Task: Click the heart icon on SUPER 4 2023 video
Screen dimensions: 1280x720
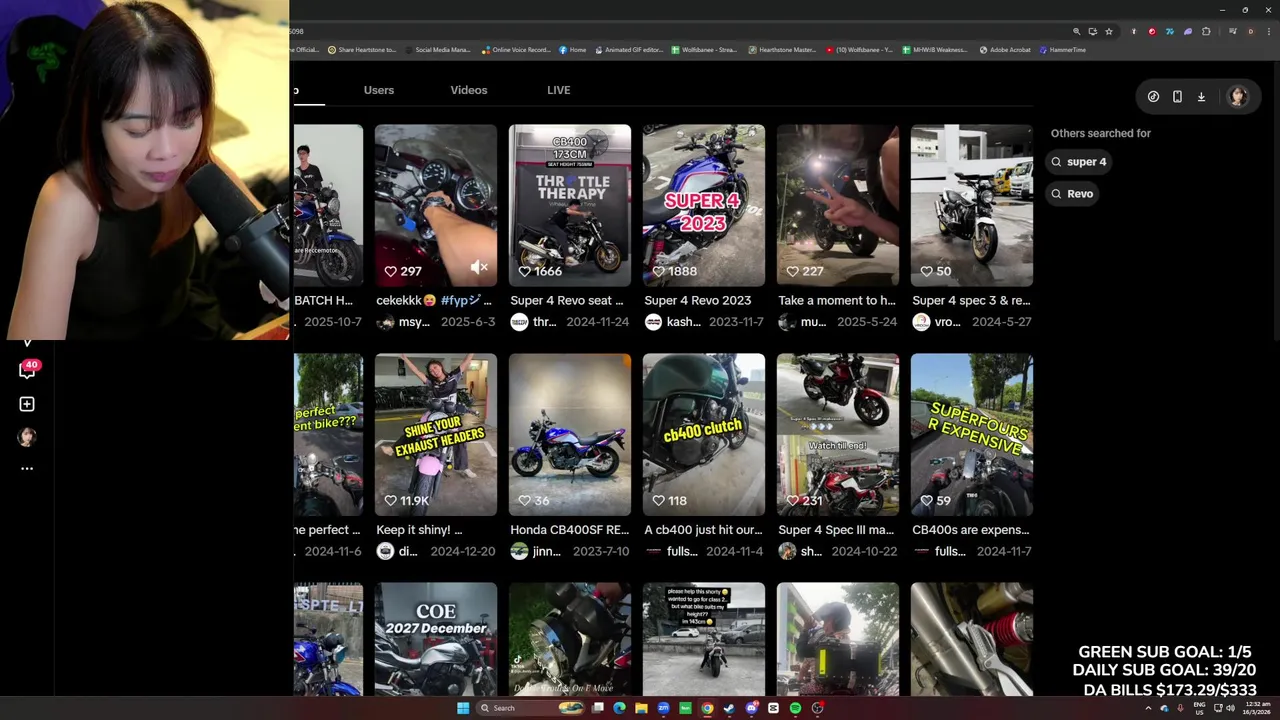Action: pos(659,271)
